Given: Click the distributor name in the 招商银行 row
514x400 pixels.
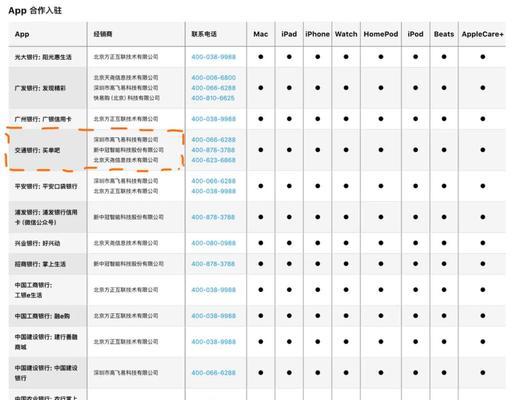Looking at the screenshot, I should click(x=129, y=264).
